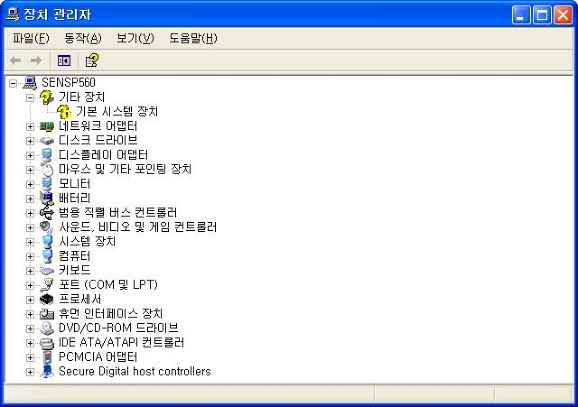Expand the 포트 (COM 및 LPT) category
This screenshot has width=578, height=407.
coord(30,285)
